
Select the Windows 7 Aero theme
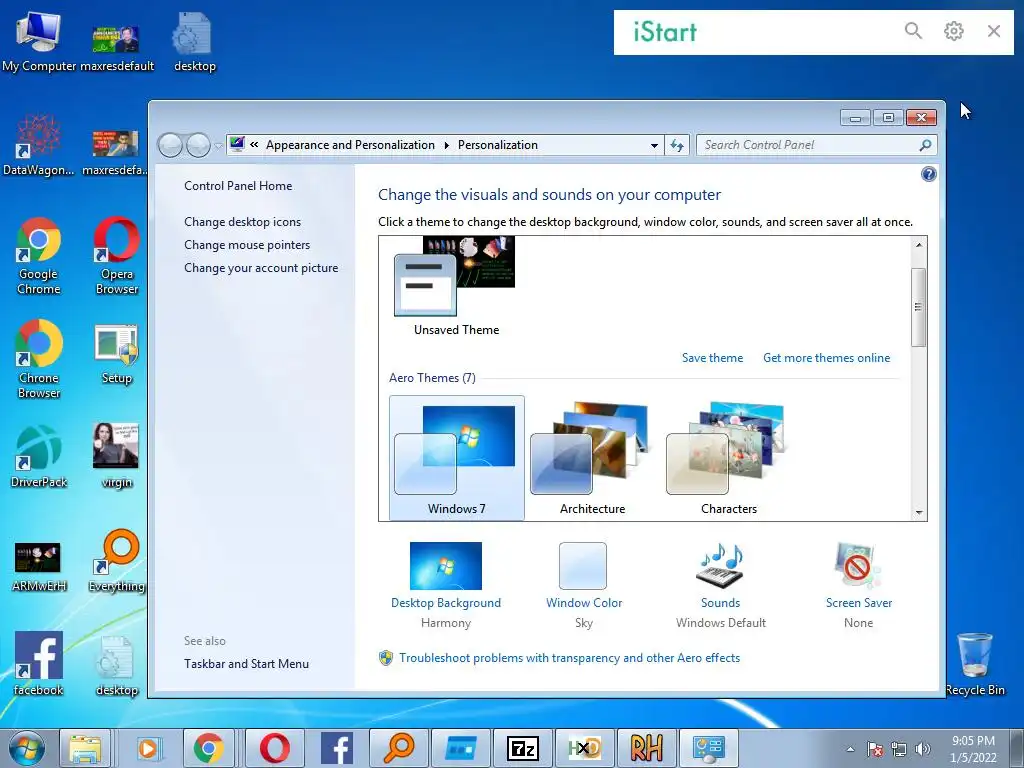coord(456,458)
